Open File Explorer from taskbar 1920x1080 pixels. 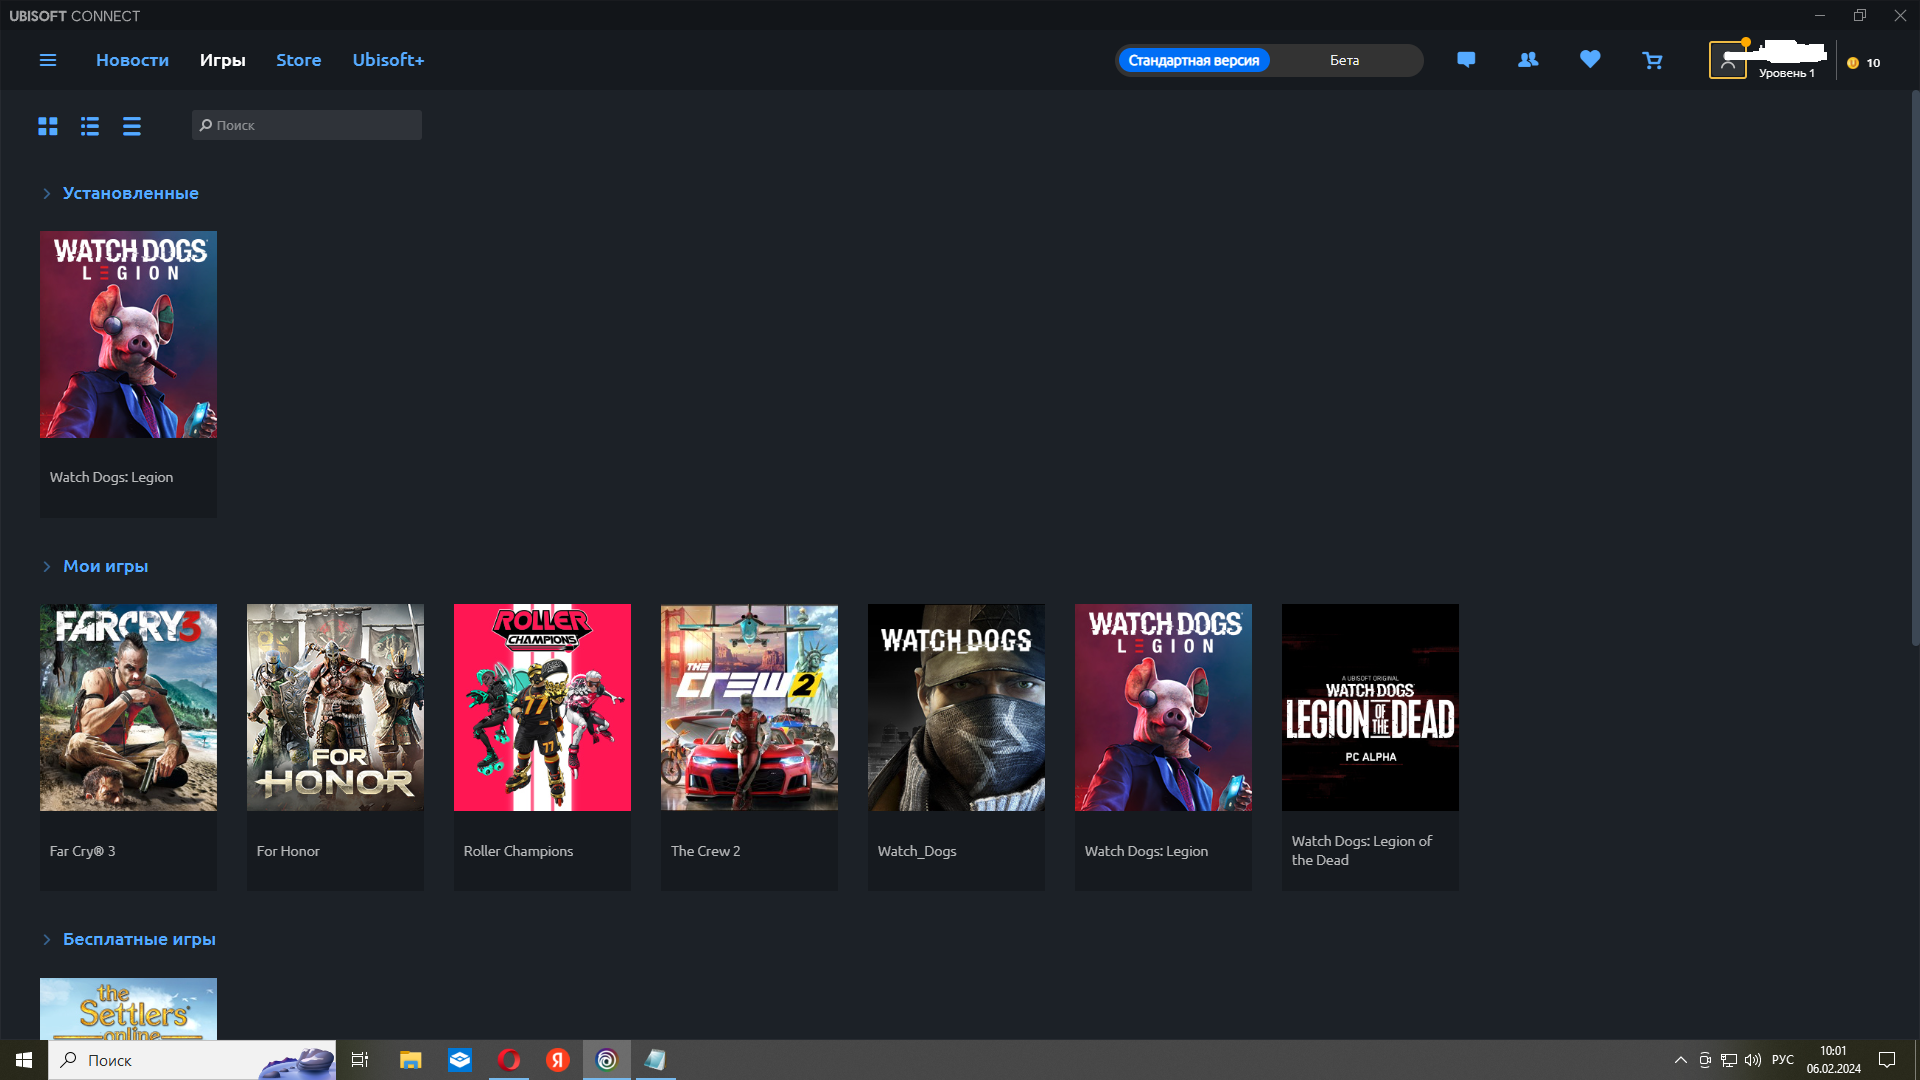[410, 1060]
